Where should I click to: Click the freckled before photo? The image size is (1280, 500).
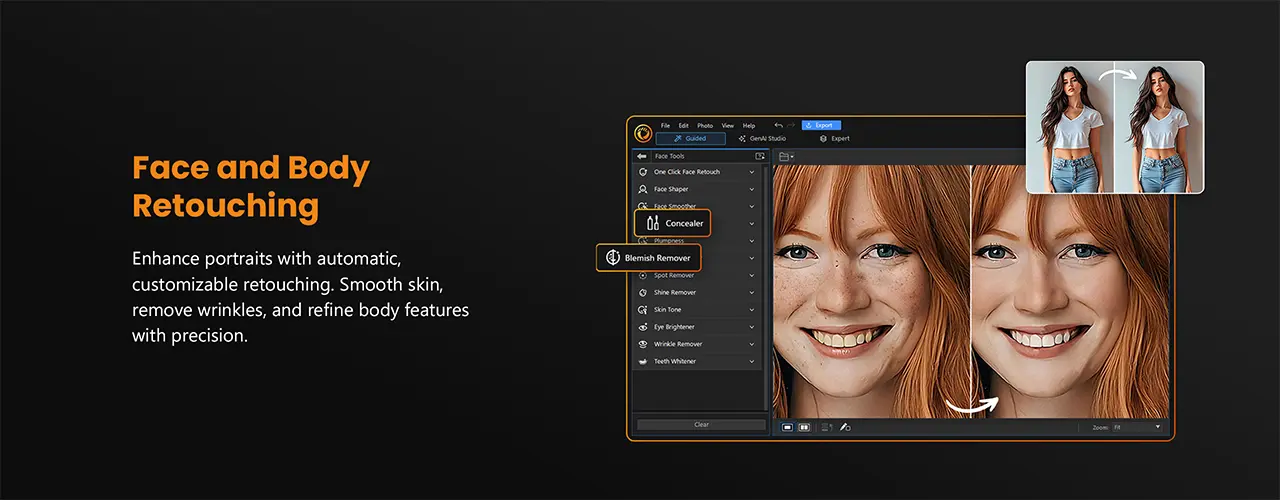[871, 291]
